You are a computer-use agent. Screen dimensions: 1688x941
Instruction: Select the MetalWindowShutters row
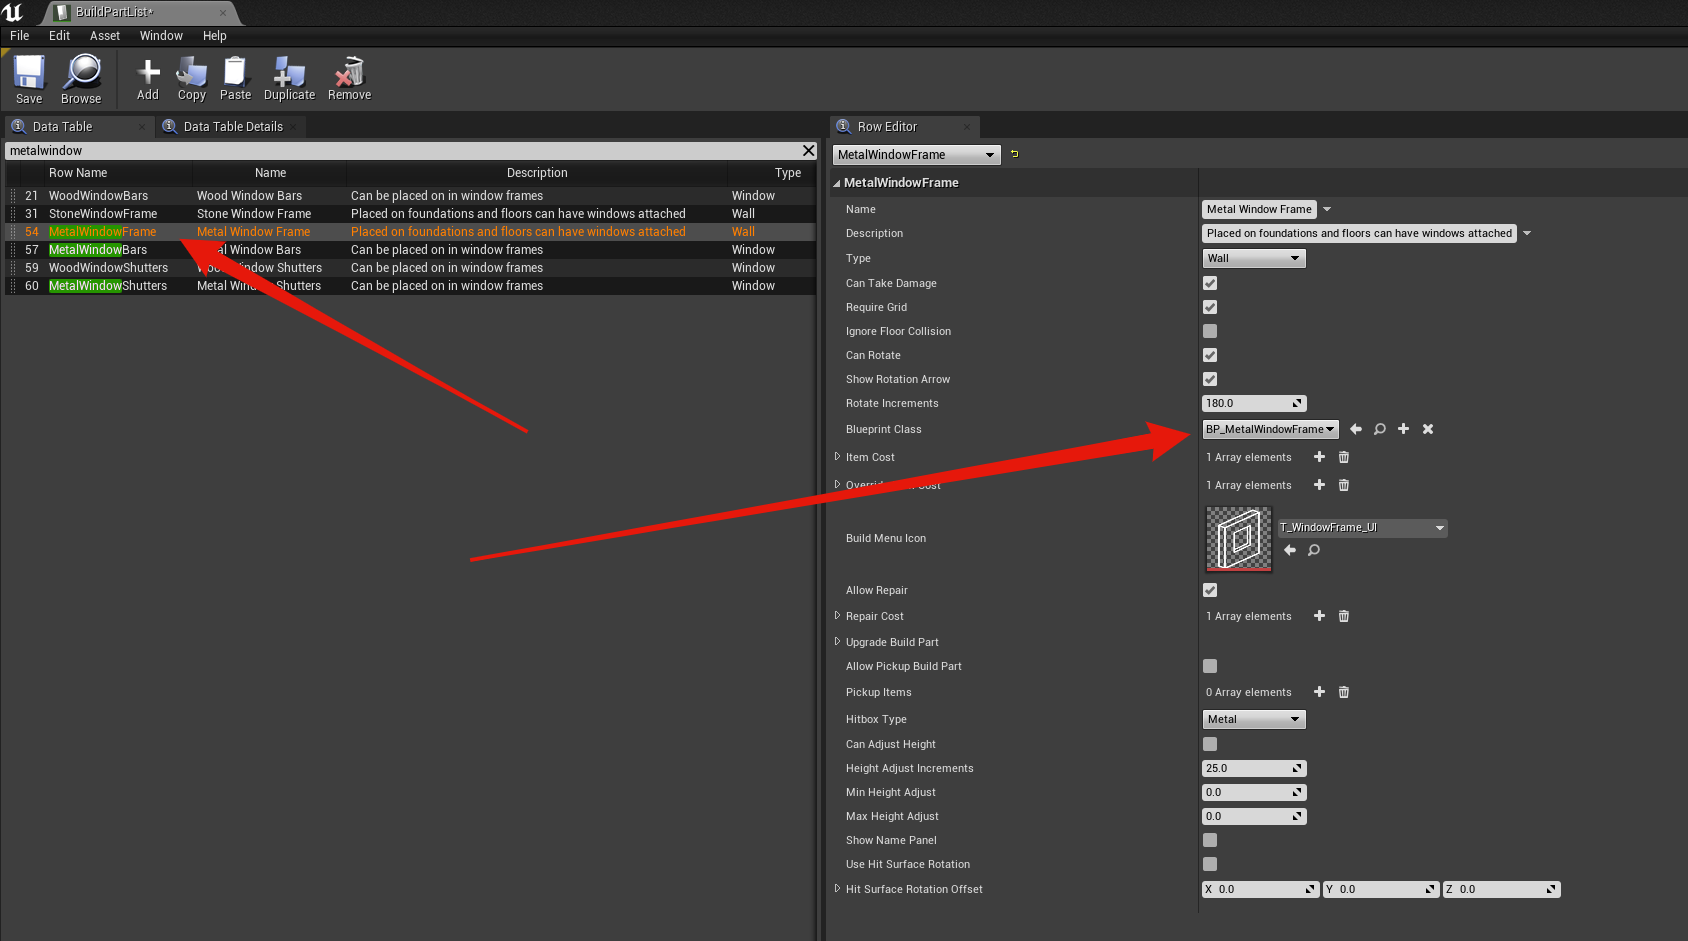click(108, 286)
